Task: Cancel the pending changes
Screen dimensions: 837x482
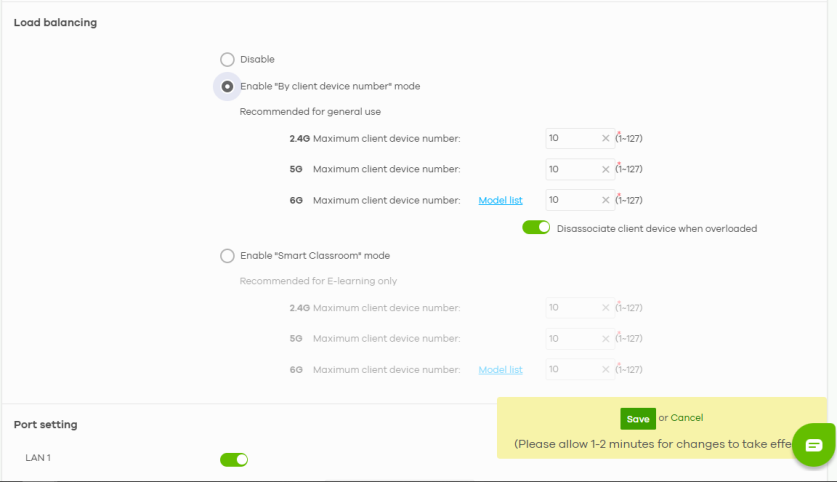Action: [687, 418]
